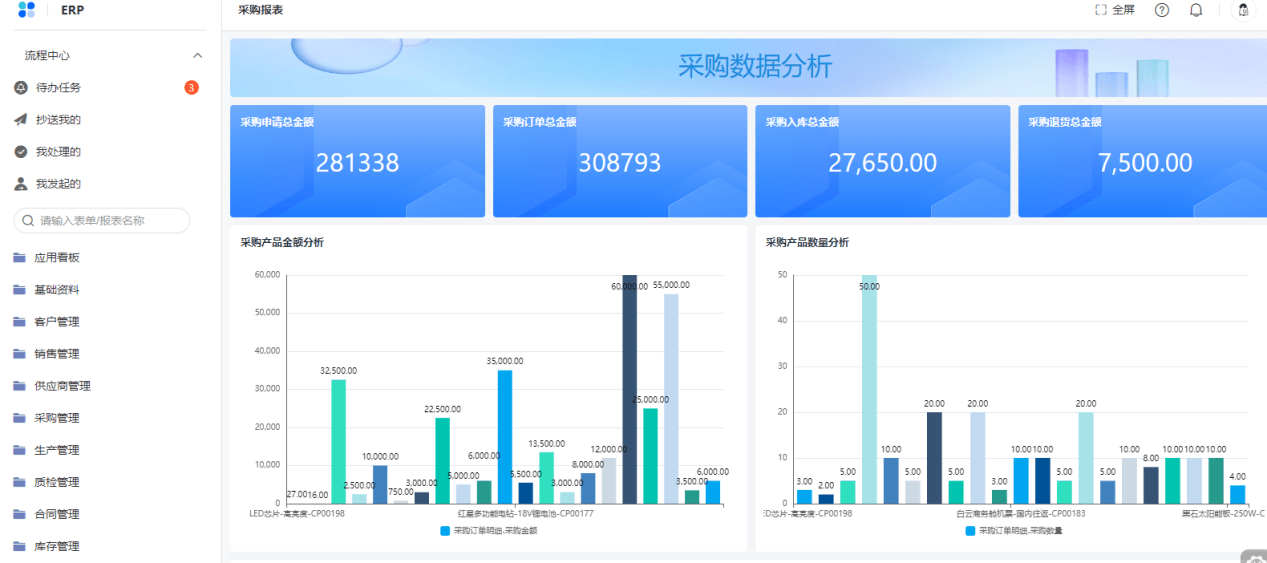Image resolution: width=1267 pixels, height=563 pixels.
Task: Open the 供应商管理 menu folder
Action: [x=62, y=386]
